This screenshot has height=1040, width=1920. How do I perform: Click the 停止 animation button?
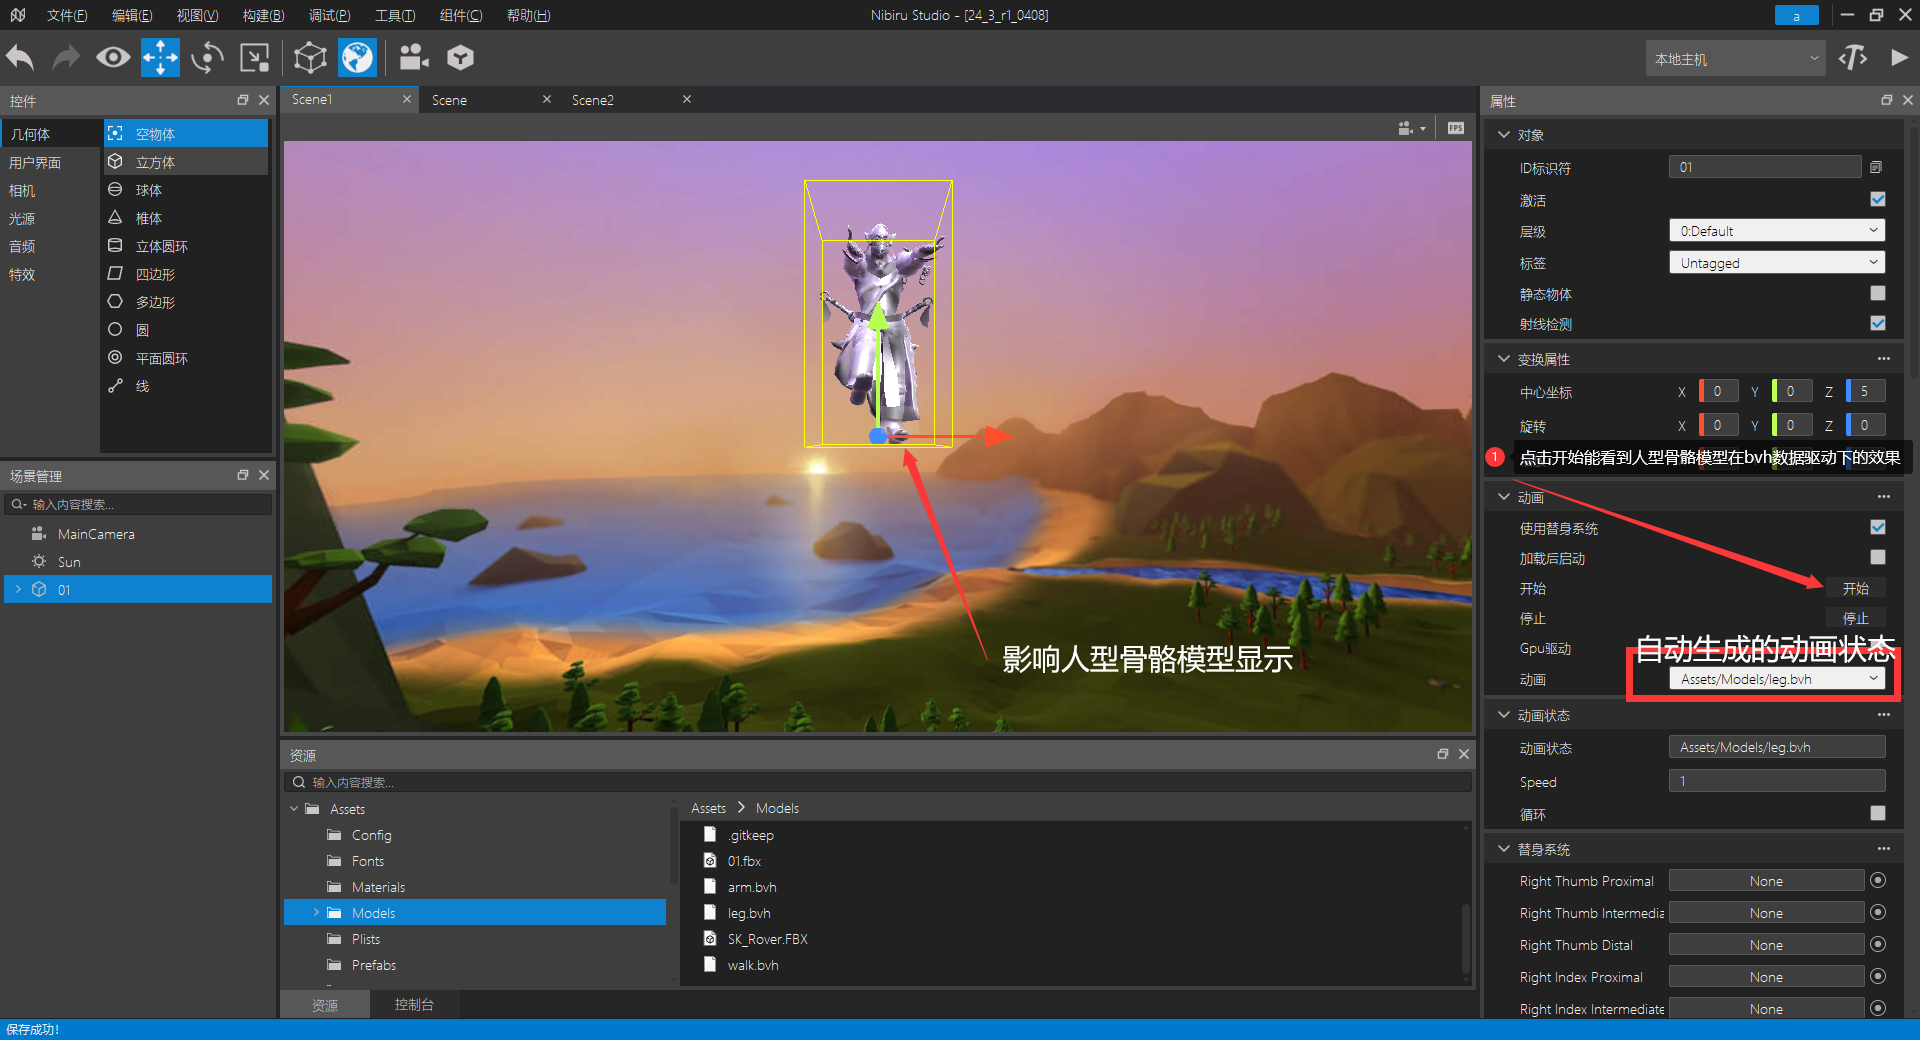[x=1855, y=619]
